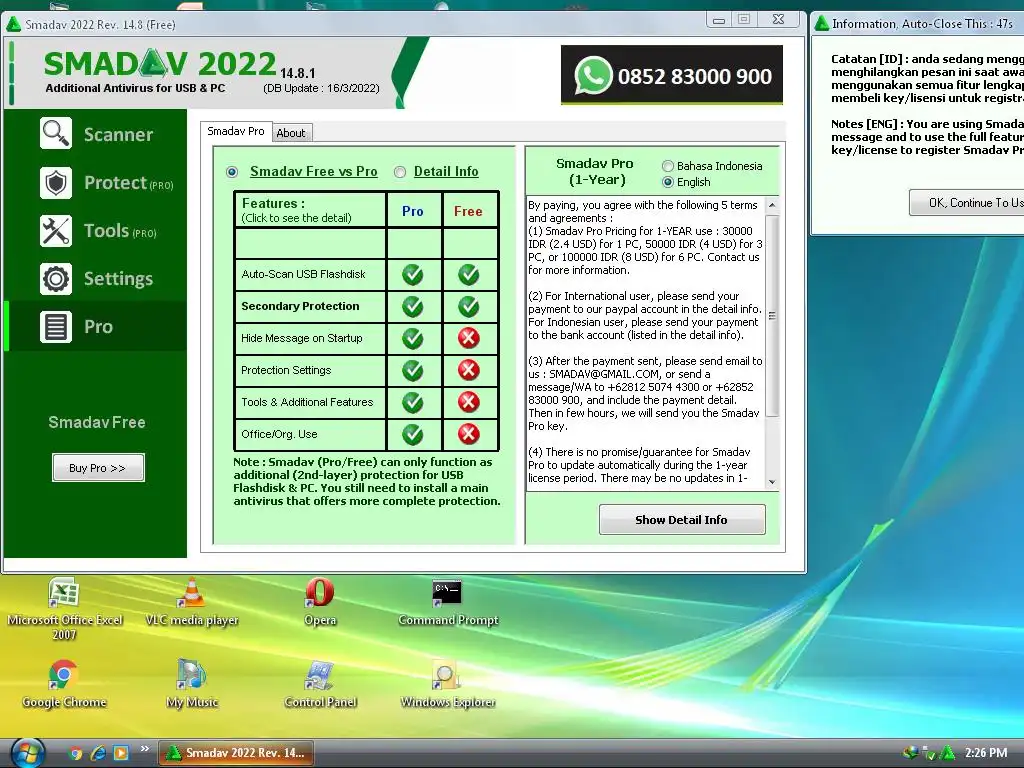
Task: Launch VLC media player desktop icon
Action: pyautogui.click(x=191, y=601)
